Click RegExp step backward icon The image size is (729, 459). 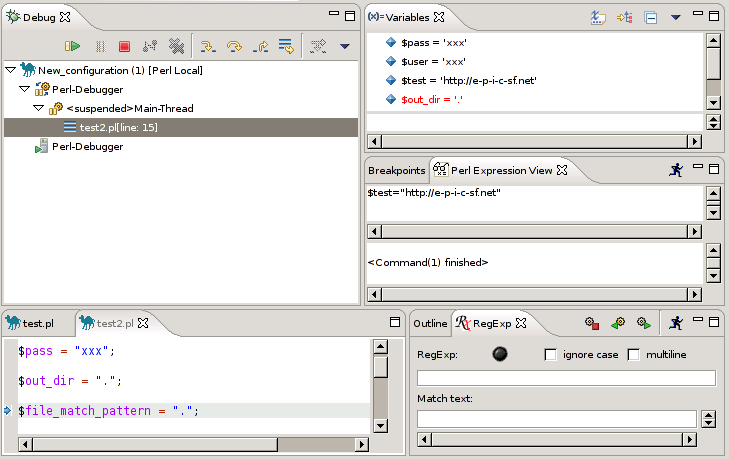(x=618, y=323)
